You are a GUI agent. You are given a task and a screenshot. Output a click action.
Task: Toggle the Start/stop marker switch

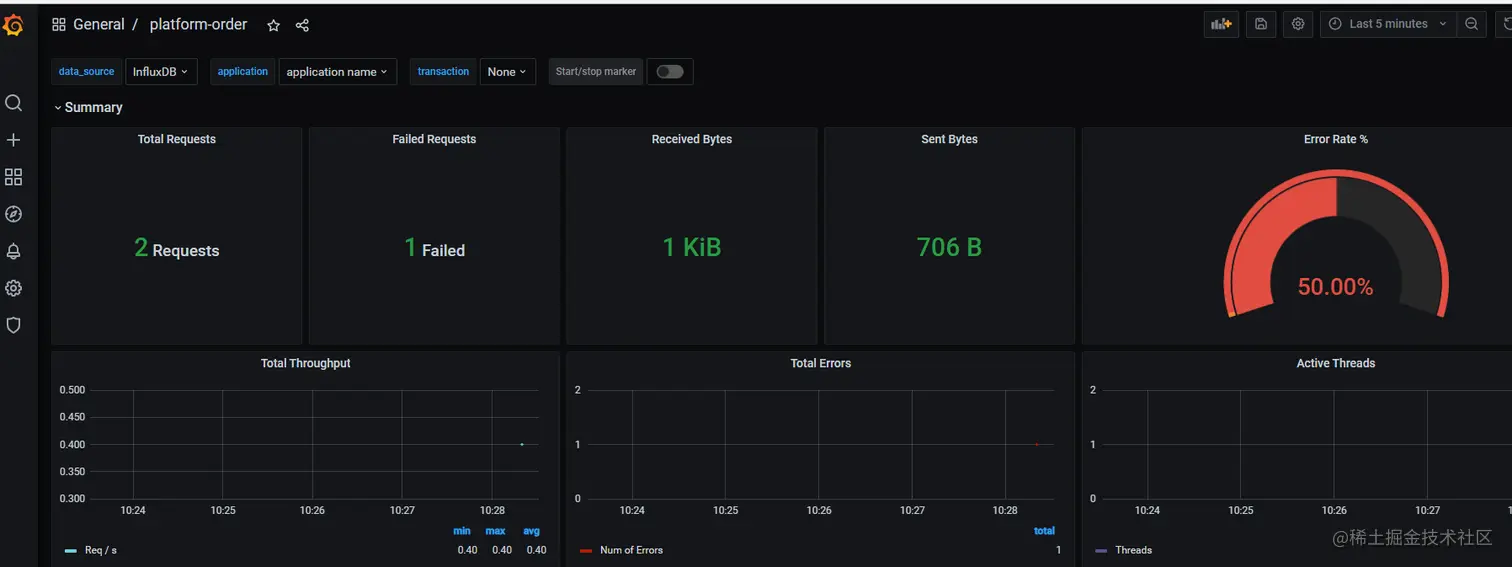(x=670, y=71)
